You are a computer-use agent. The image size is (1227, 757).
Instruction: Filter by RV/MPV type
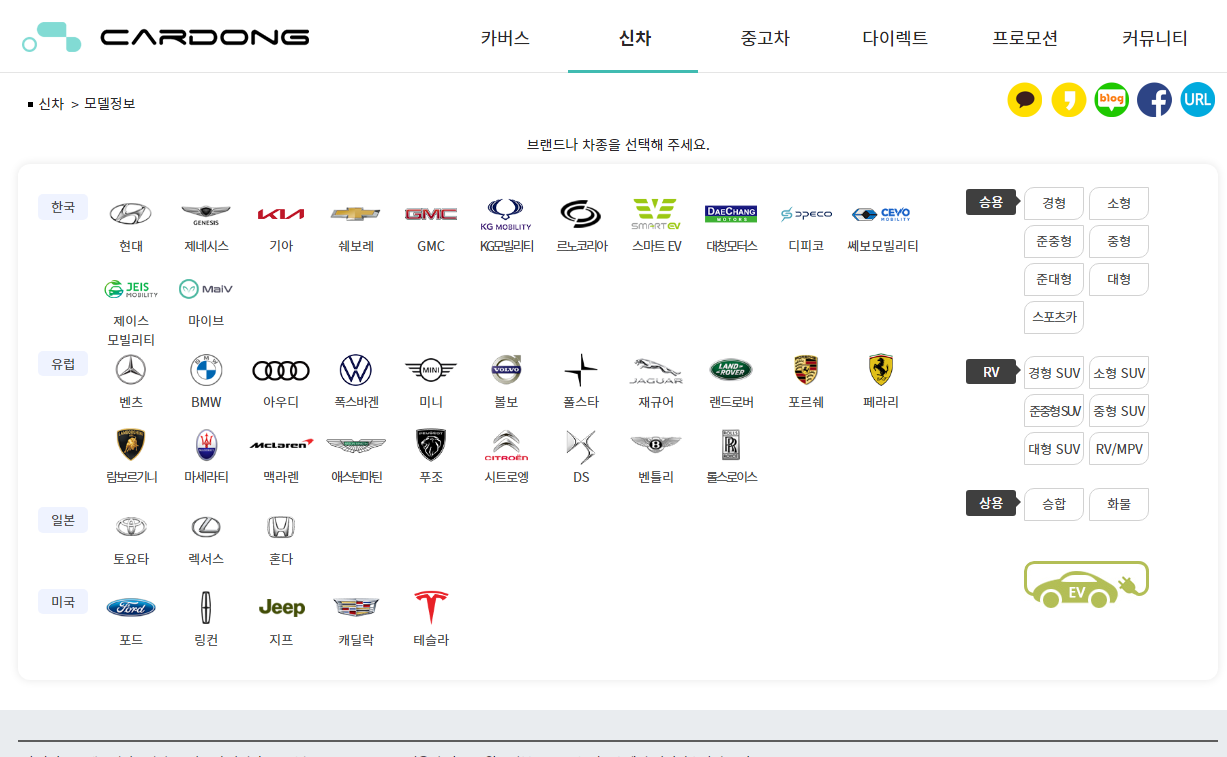pyautogui.click(x=1119, y=449)
